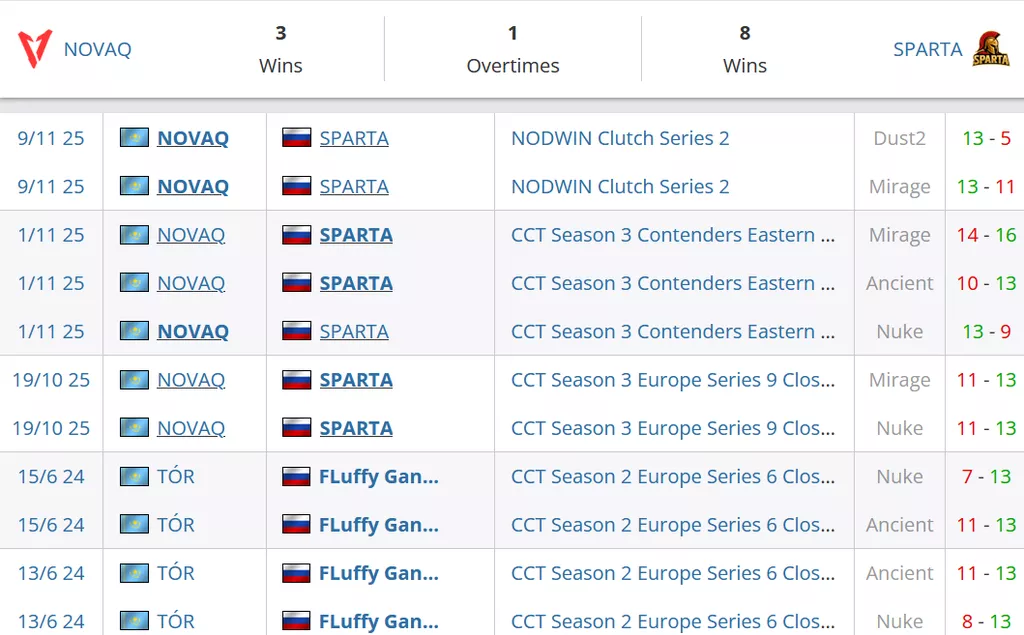
Task: Click Kazakhstan flag in the 8 - 13 row
Action: pyautogui.click(x=134, y=621)
